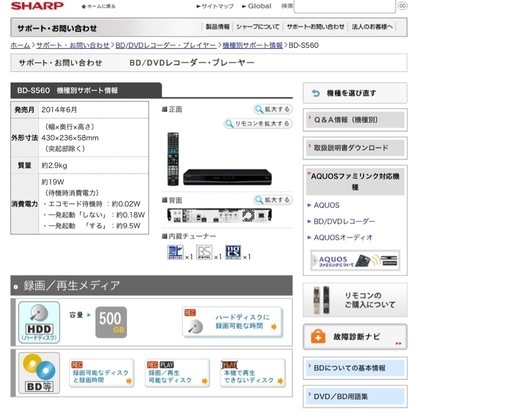The width and height of the screenshot is (512, 414).
Task: Click the REC disc icon in ハードディスク button
Action: pos(195,327)
